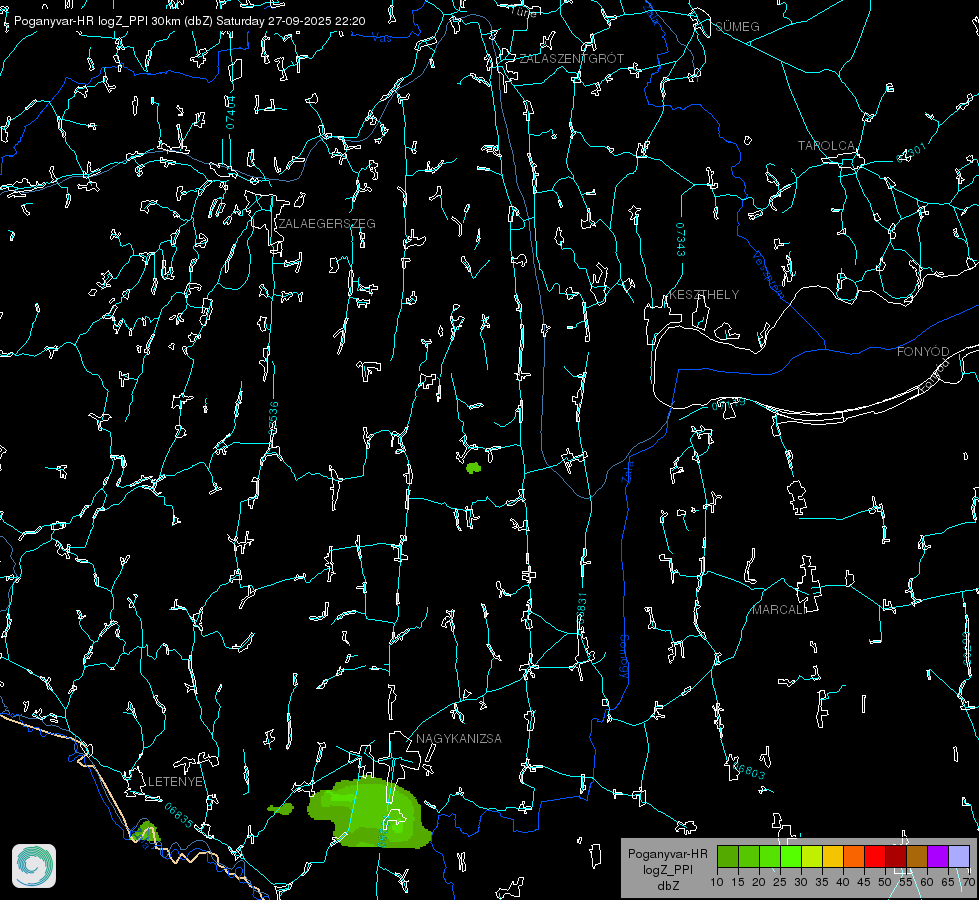This screenshot has height=900, width=979.
Task: Click the FONYÓD label by the lake
Action: pyautogui.click(x=923, y=352)
